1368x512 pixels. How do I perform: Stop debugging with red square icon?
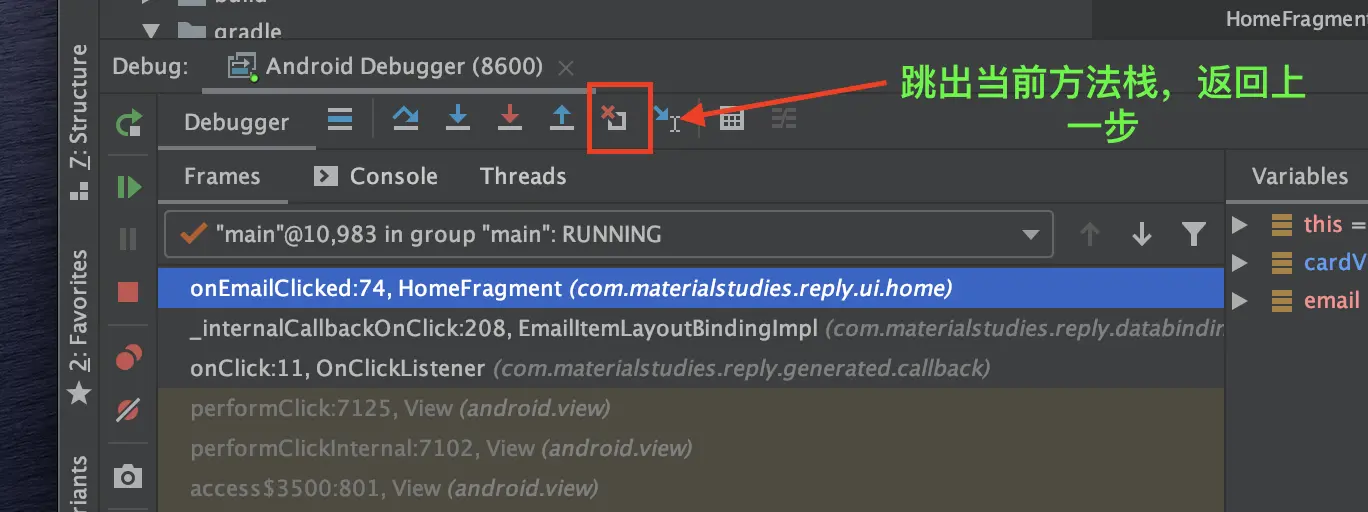click(x=128, y=292)
